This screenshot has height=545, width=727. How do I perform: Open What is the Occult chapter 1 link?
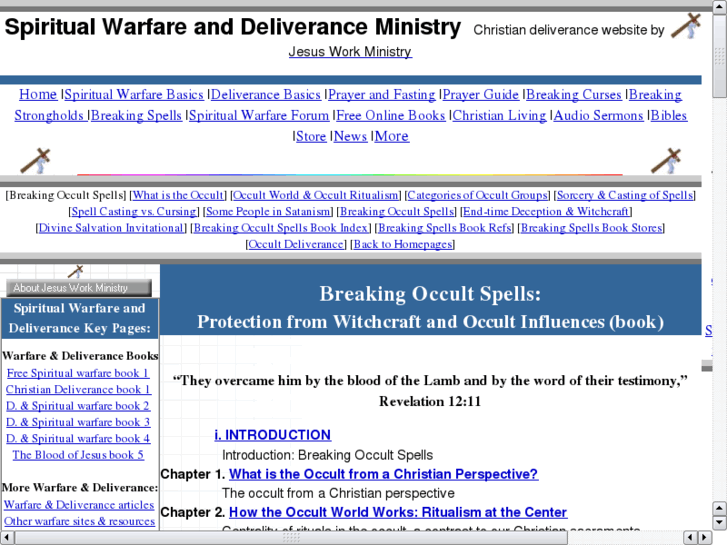click(x=383, y=474)
